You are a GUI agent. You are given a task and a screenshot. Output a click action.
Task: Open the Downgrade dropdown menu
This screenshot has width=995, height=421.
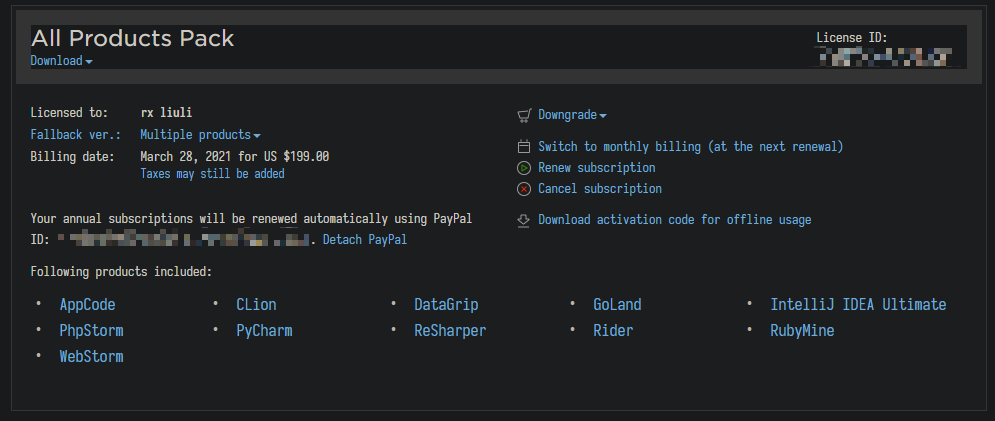tap(572, 115)
